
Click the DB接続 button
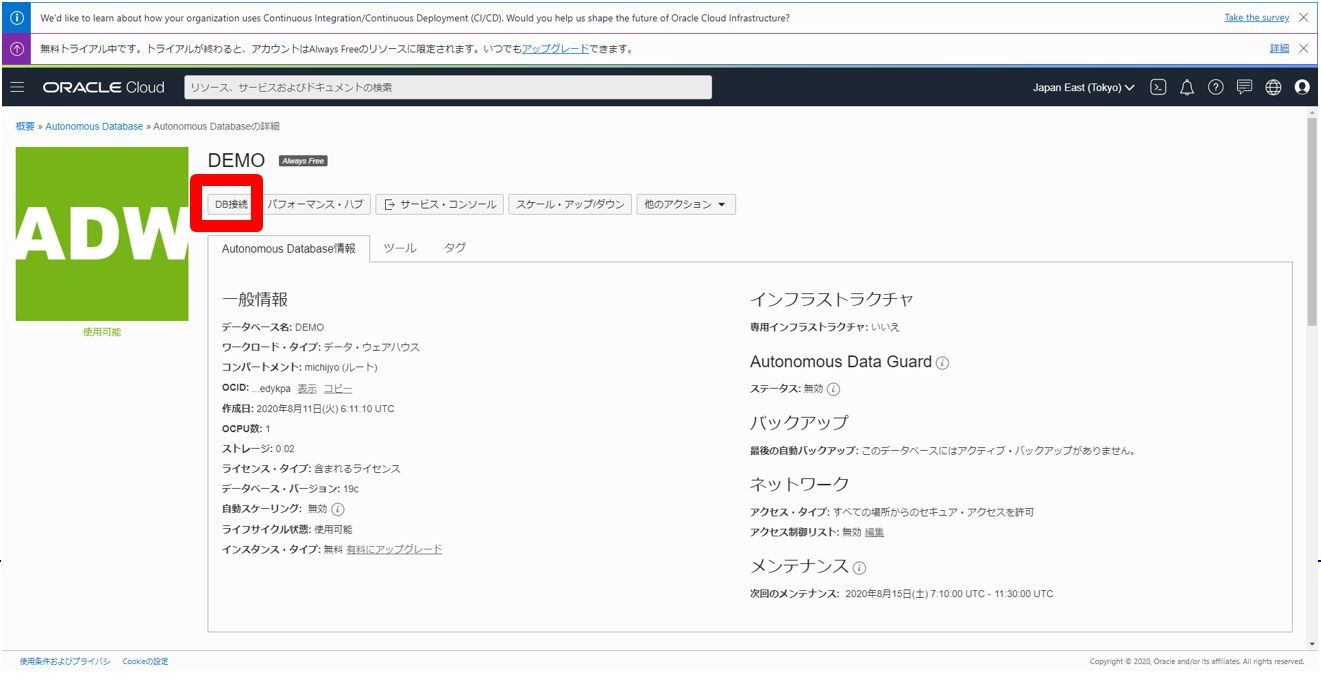[x=231, y=204]
